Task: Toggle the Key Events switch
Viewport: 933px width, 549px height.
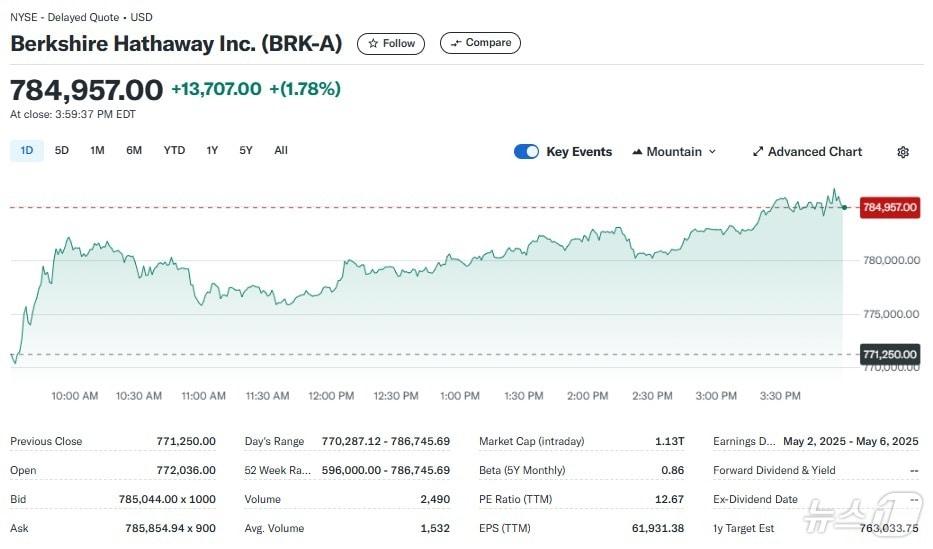Action: pos(526,152)
